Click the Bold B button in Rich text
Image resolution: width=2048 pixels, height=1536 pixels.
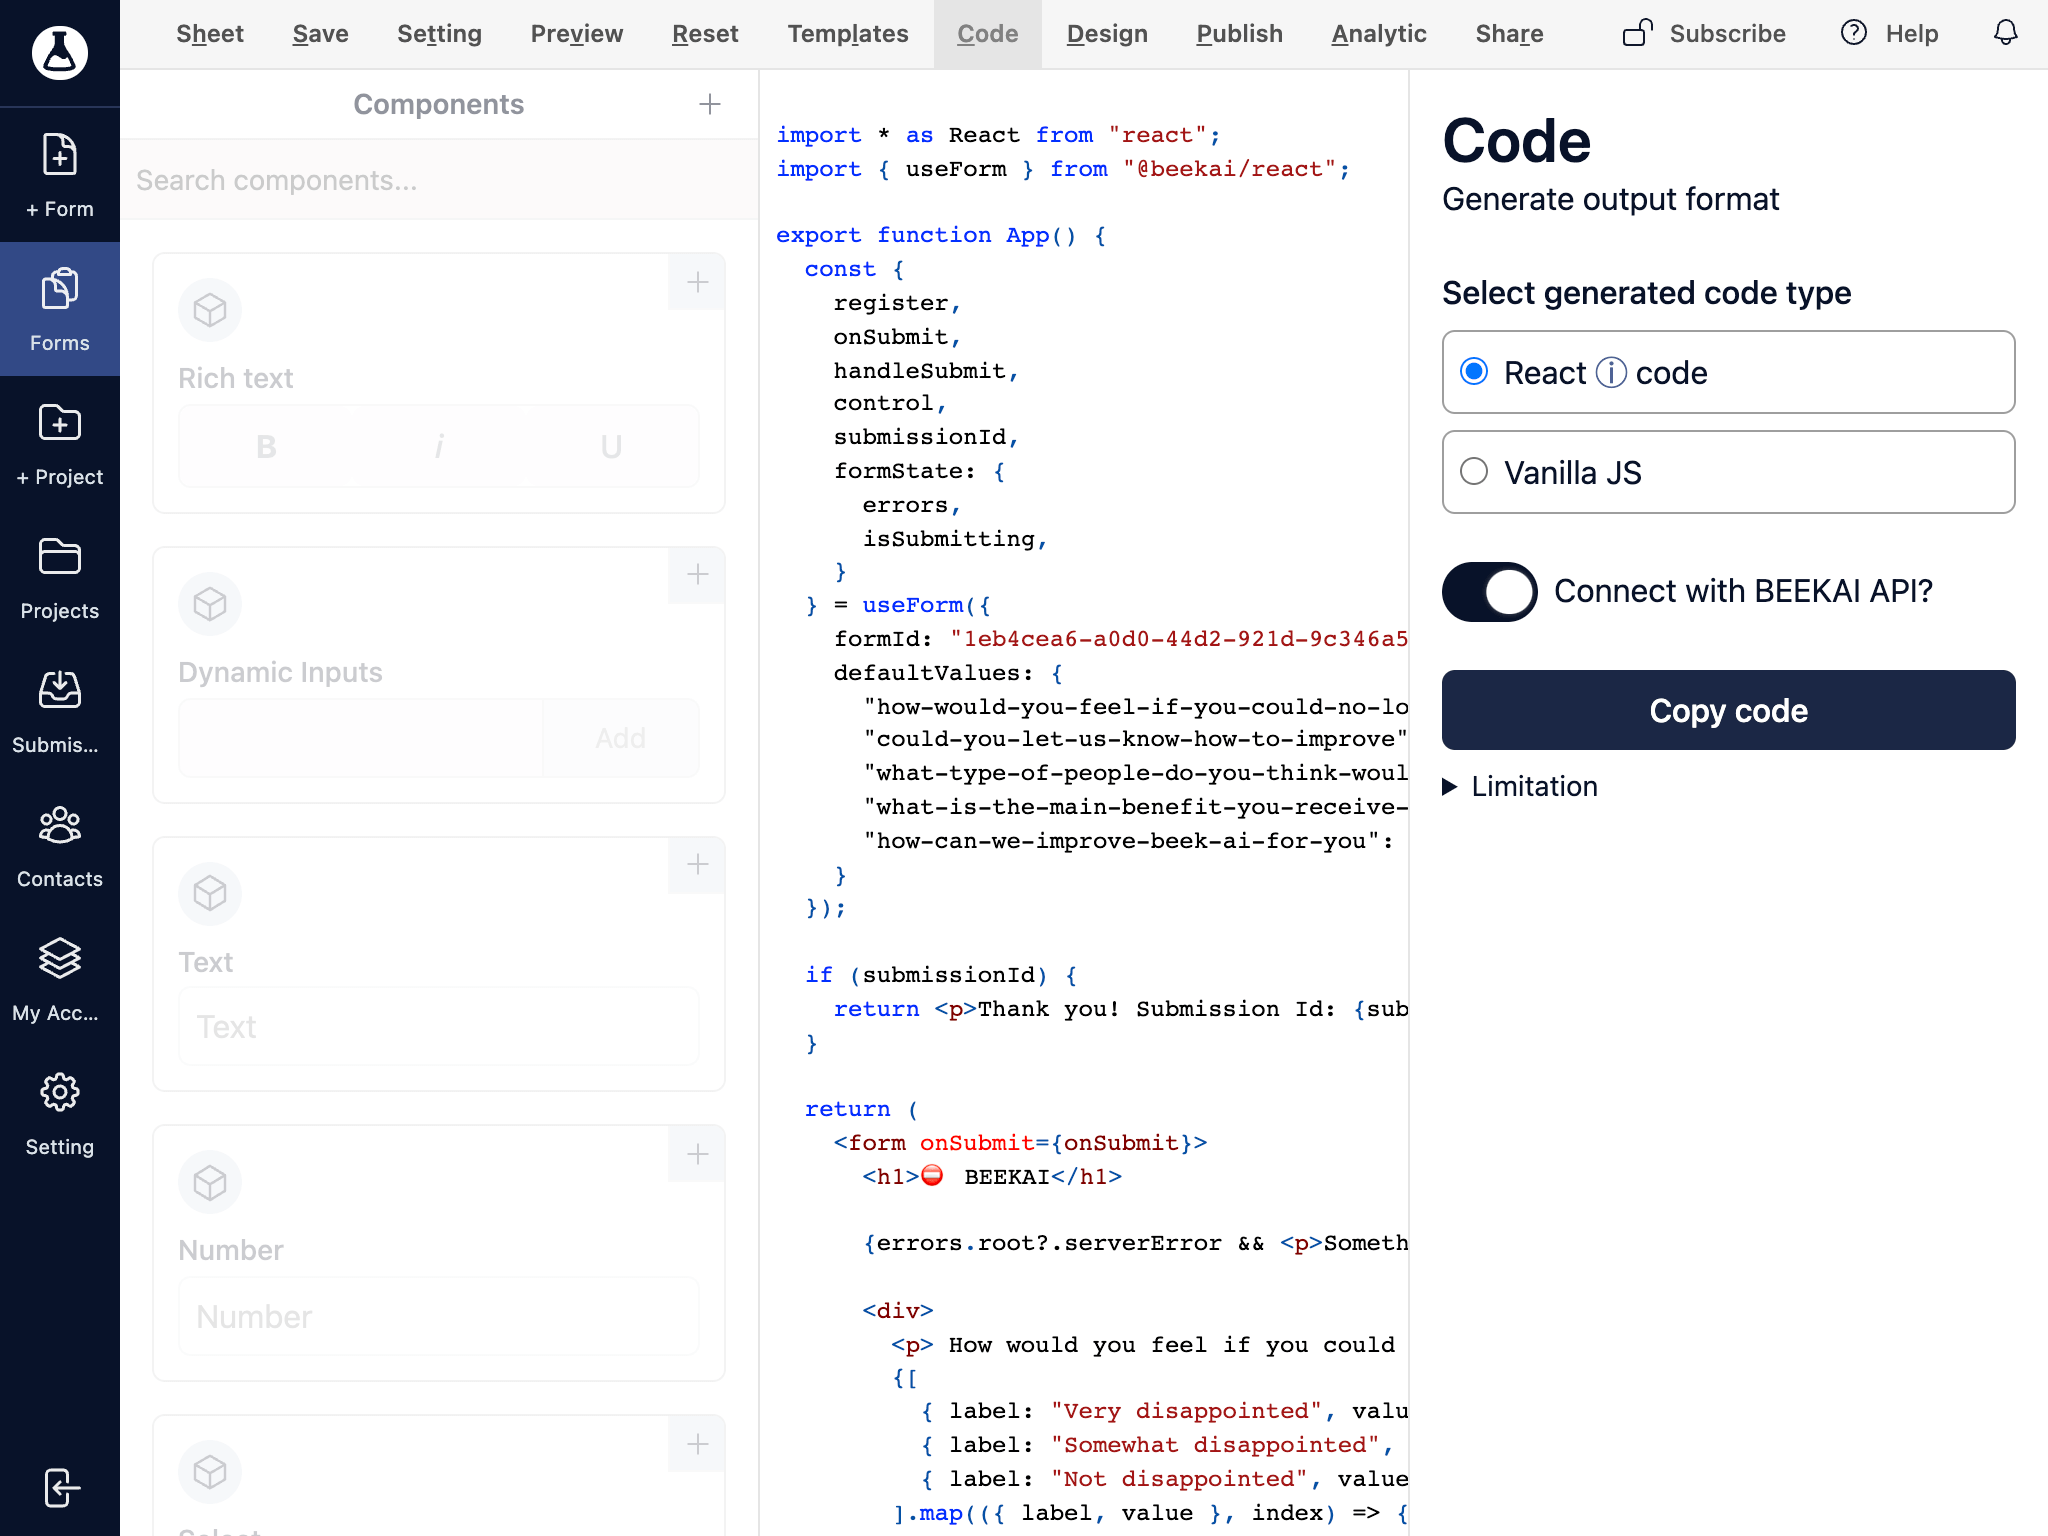coord(266,446)
